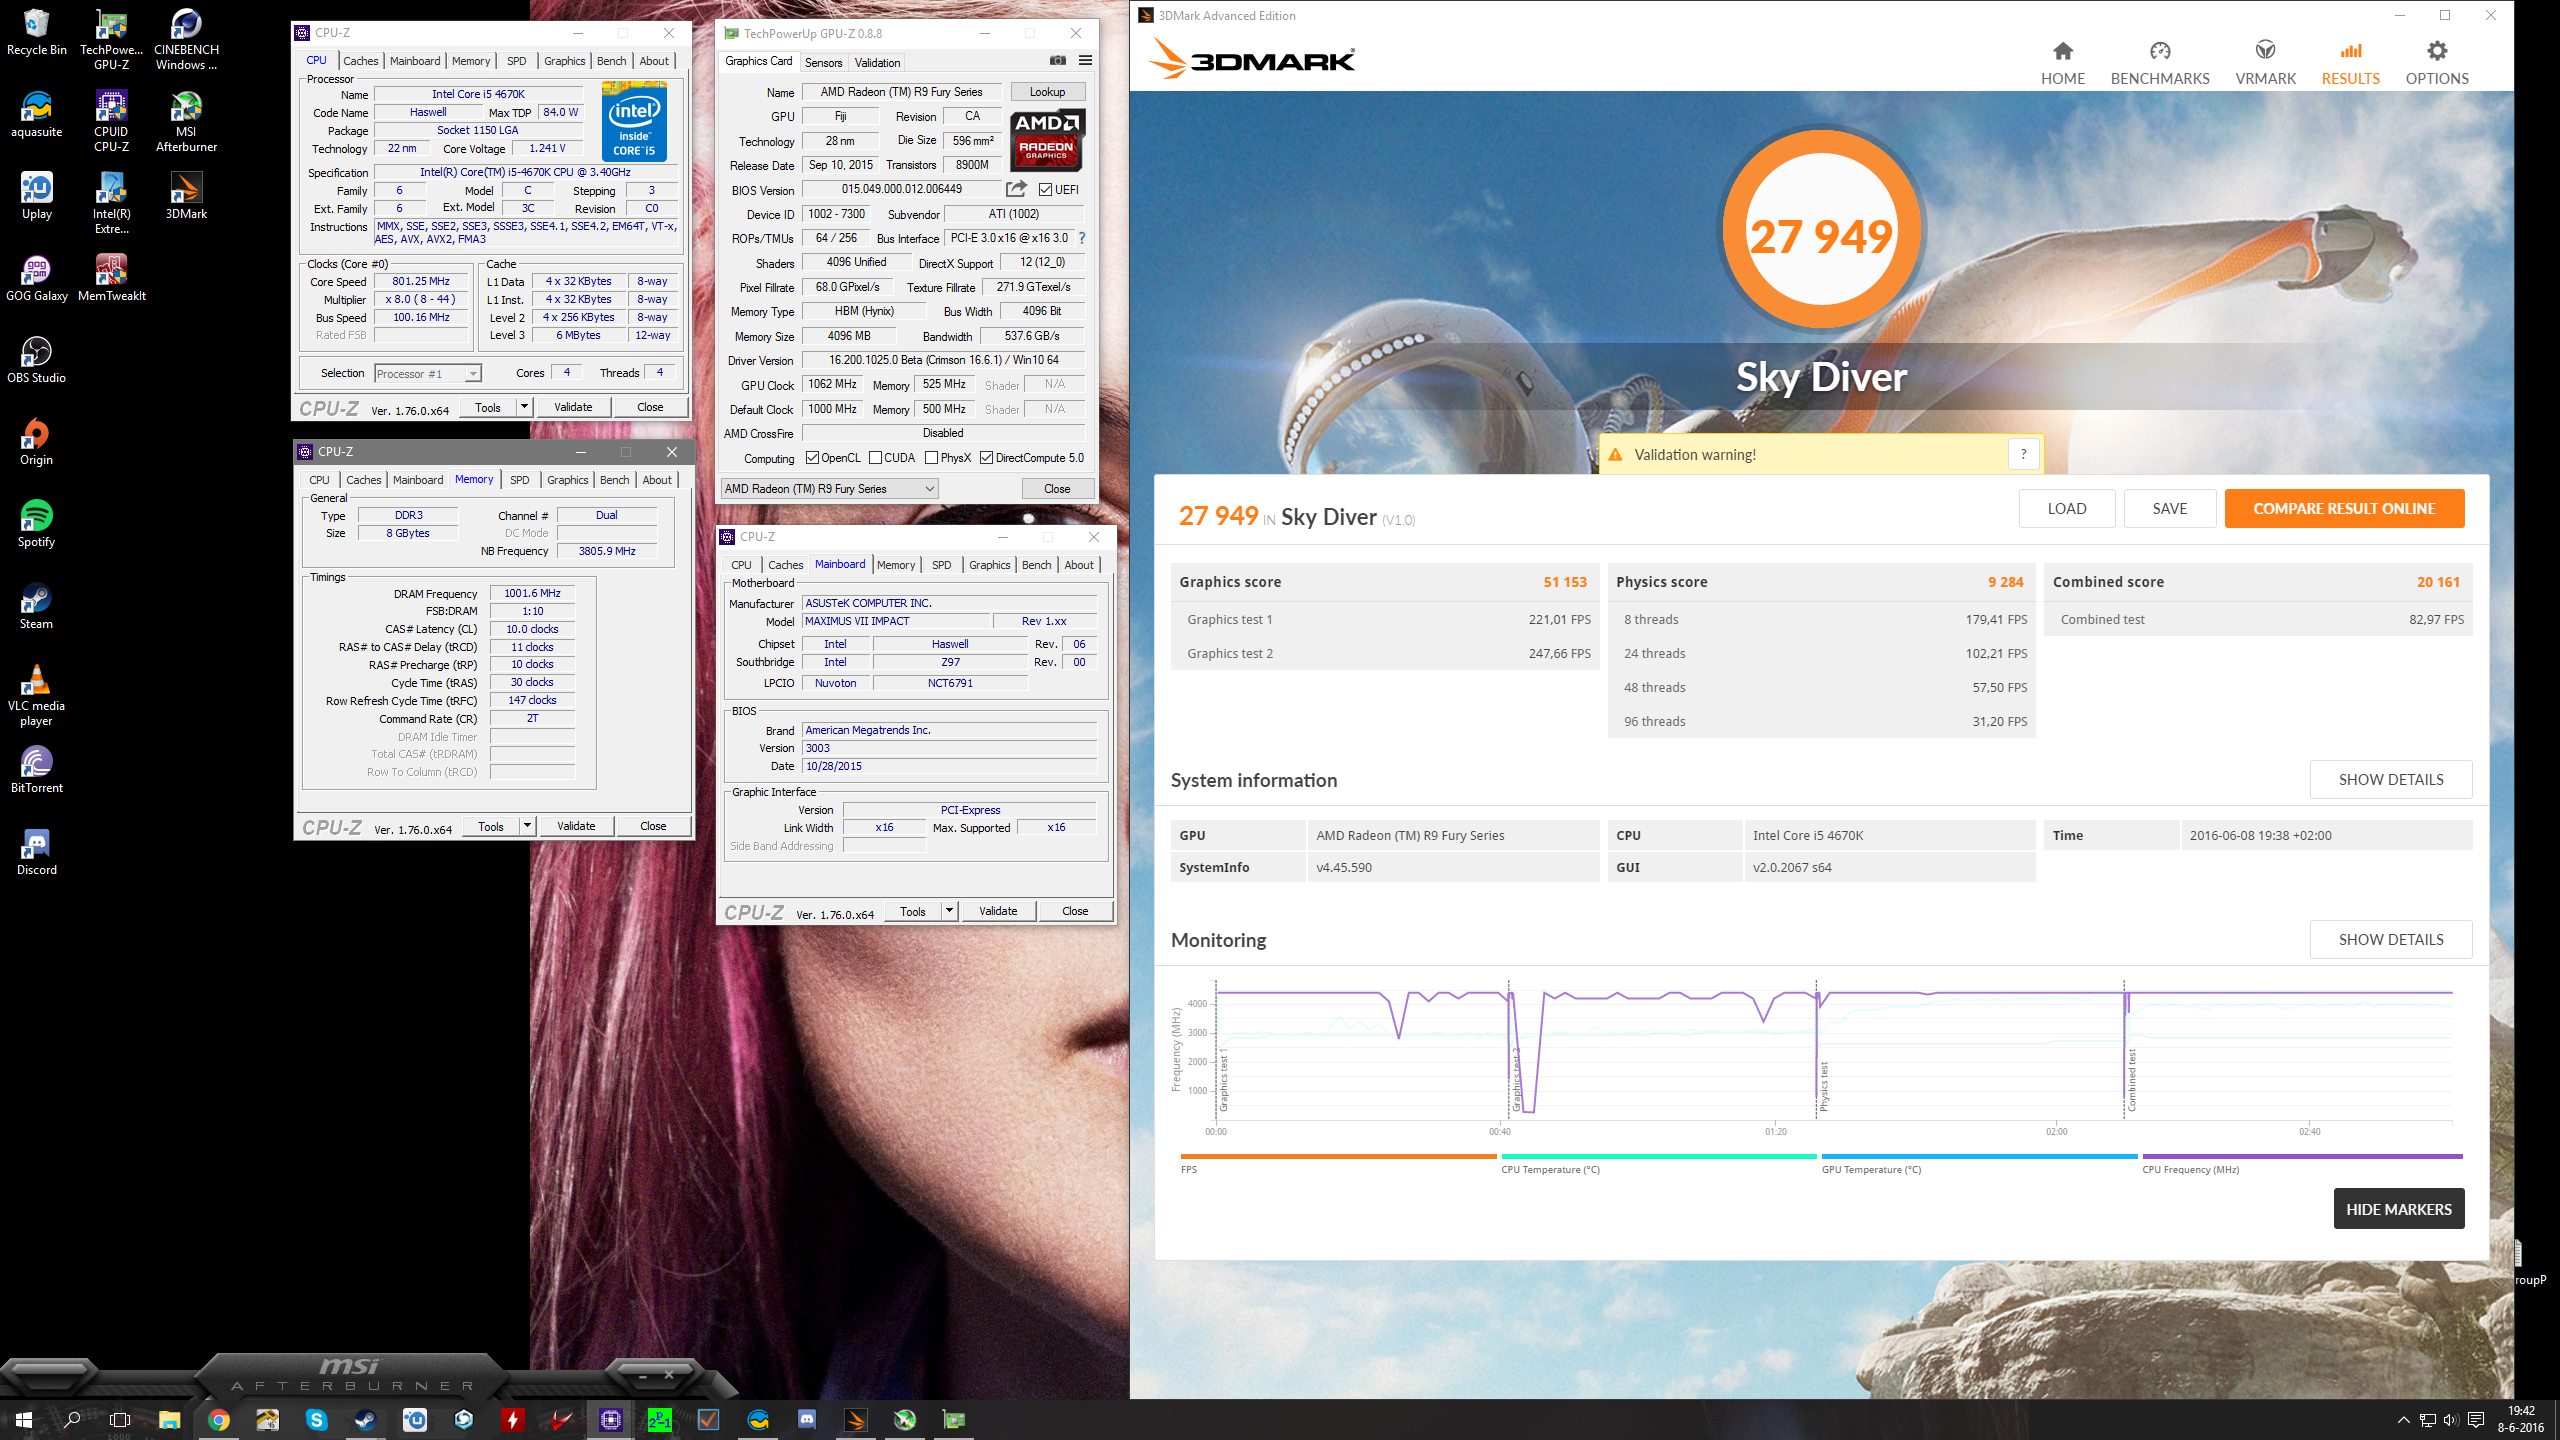
Task: Click the taskbar clock showing 19:42
Action: 2520,1419
